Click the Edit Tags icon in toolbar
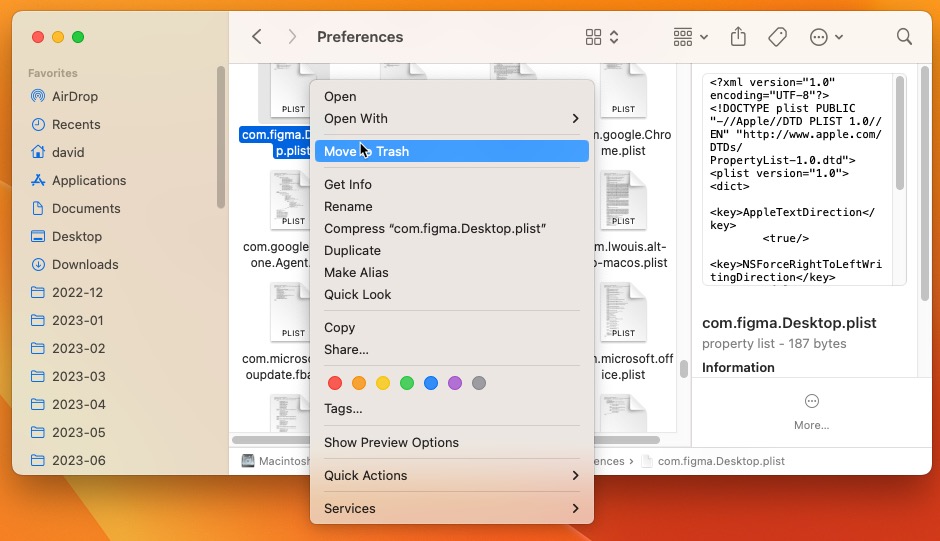 (x=777, y=37)
